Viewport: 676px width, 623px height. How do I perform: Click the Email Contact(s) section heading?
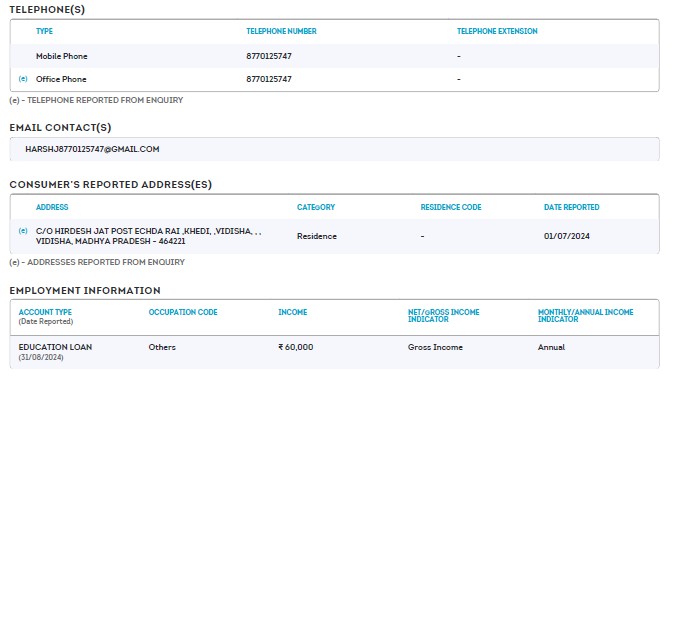[x=60, y=127]
